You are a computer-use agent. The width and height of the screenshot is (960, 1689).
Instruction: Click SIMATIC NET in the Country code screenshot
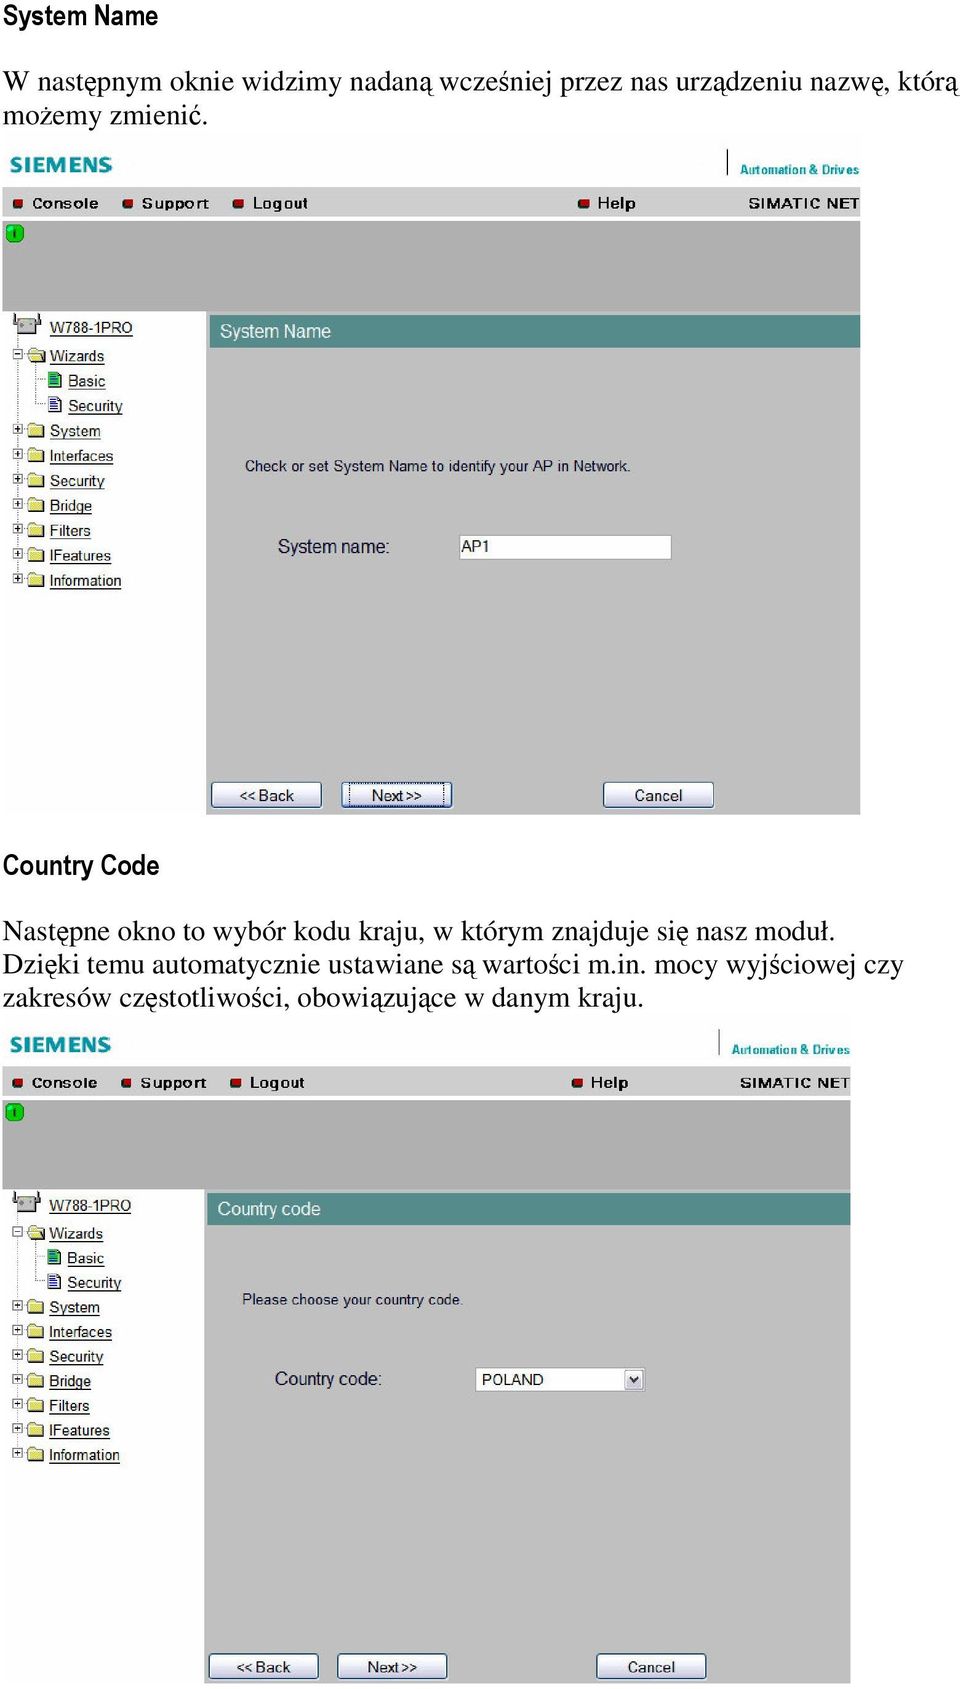pyautogui.click(x=794, y=1082)
